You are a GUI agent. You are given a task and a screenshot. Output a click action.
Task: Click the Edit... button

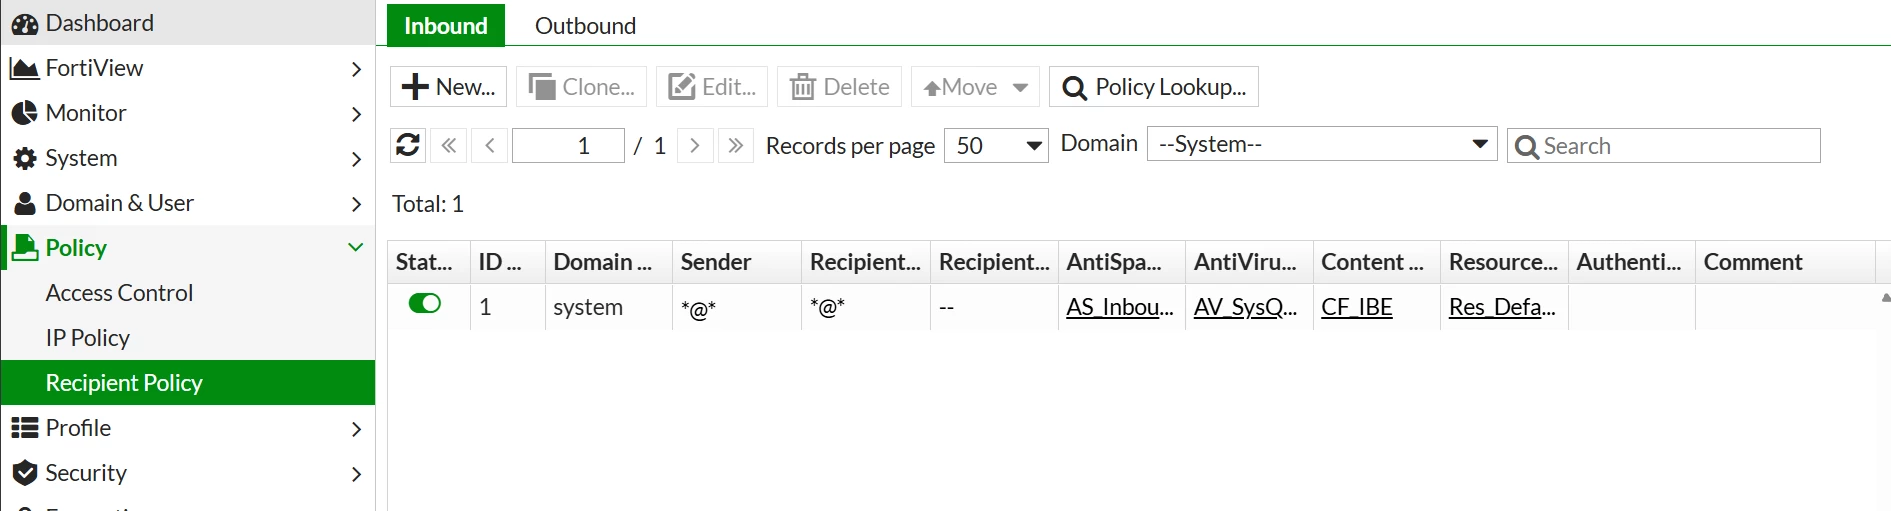point(712,87)
